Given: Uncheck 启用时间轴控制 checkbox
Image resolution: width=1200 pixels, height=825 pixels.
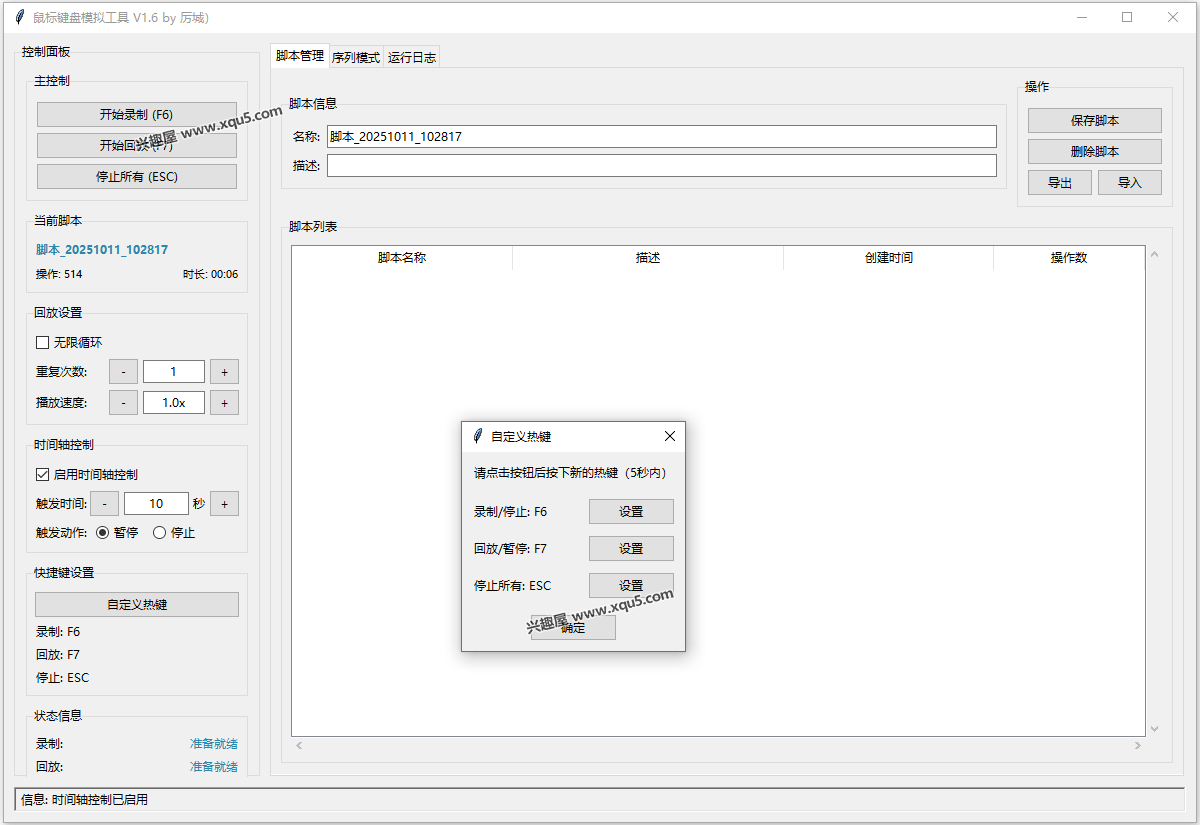Looking at the screenshot, I should 43,474.
